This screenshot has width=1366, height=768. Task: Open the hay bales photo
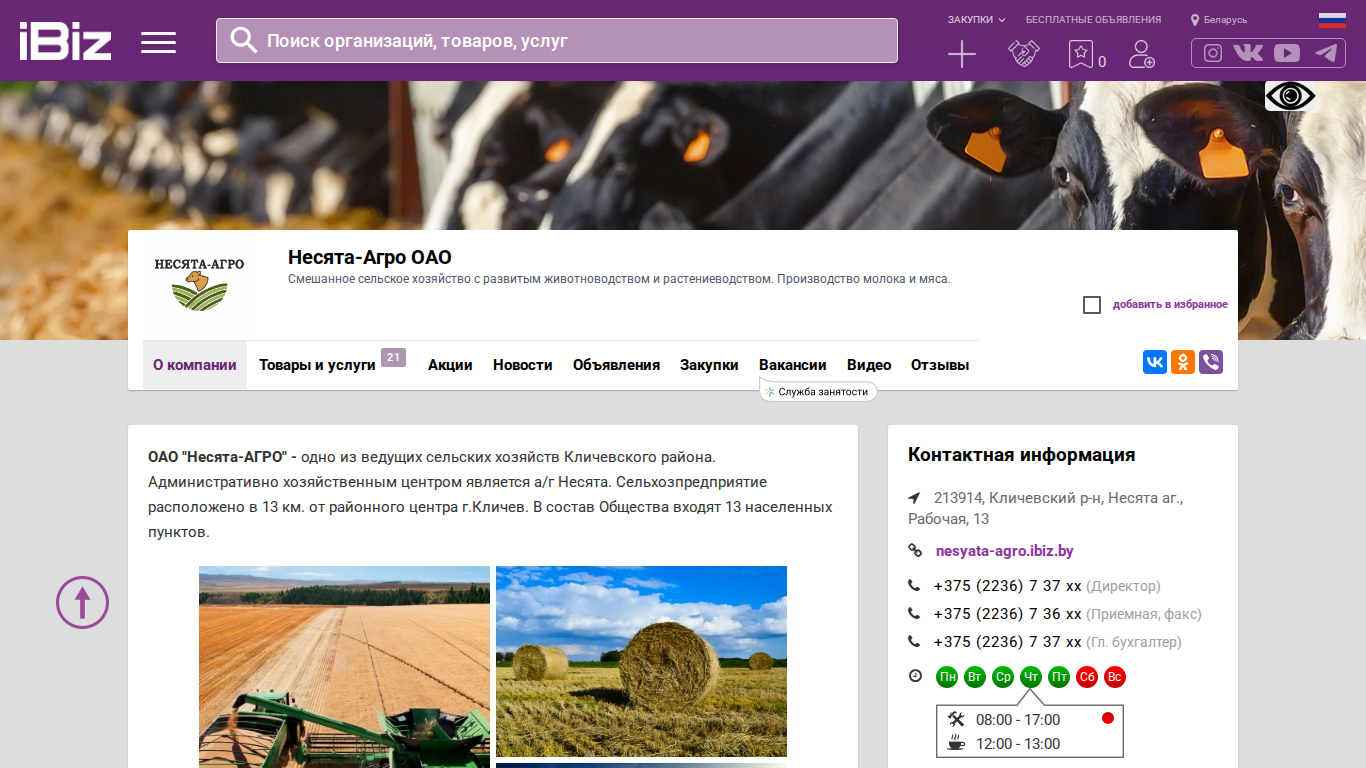click(x=641, y=661)
